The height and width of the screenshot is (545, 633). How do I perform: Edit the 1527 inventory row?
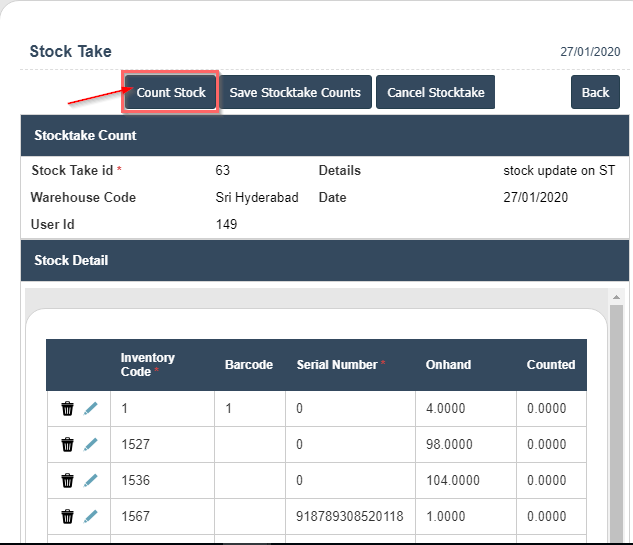pos(91,444)
